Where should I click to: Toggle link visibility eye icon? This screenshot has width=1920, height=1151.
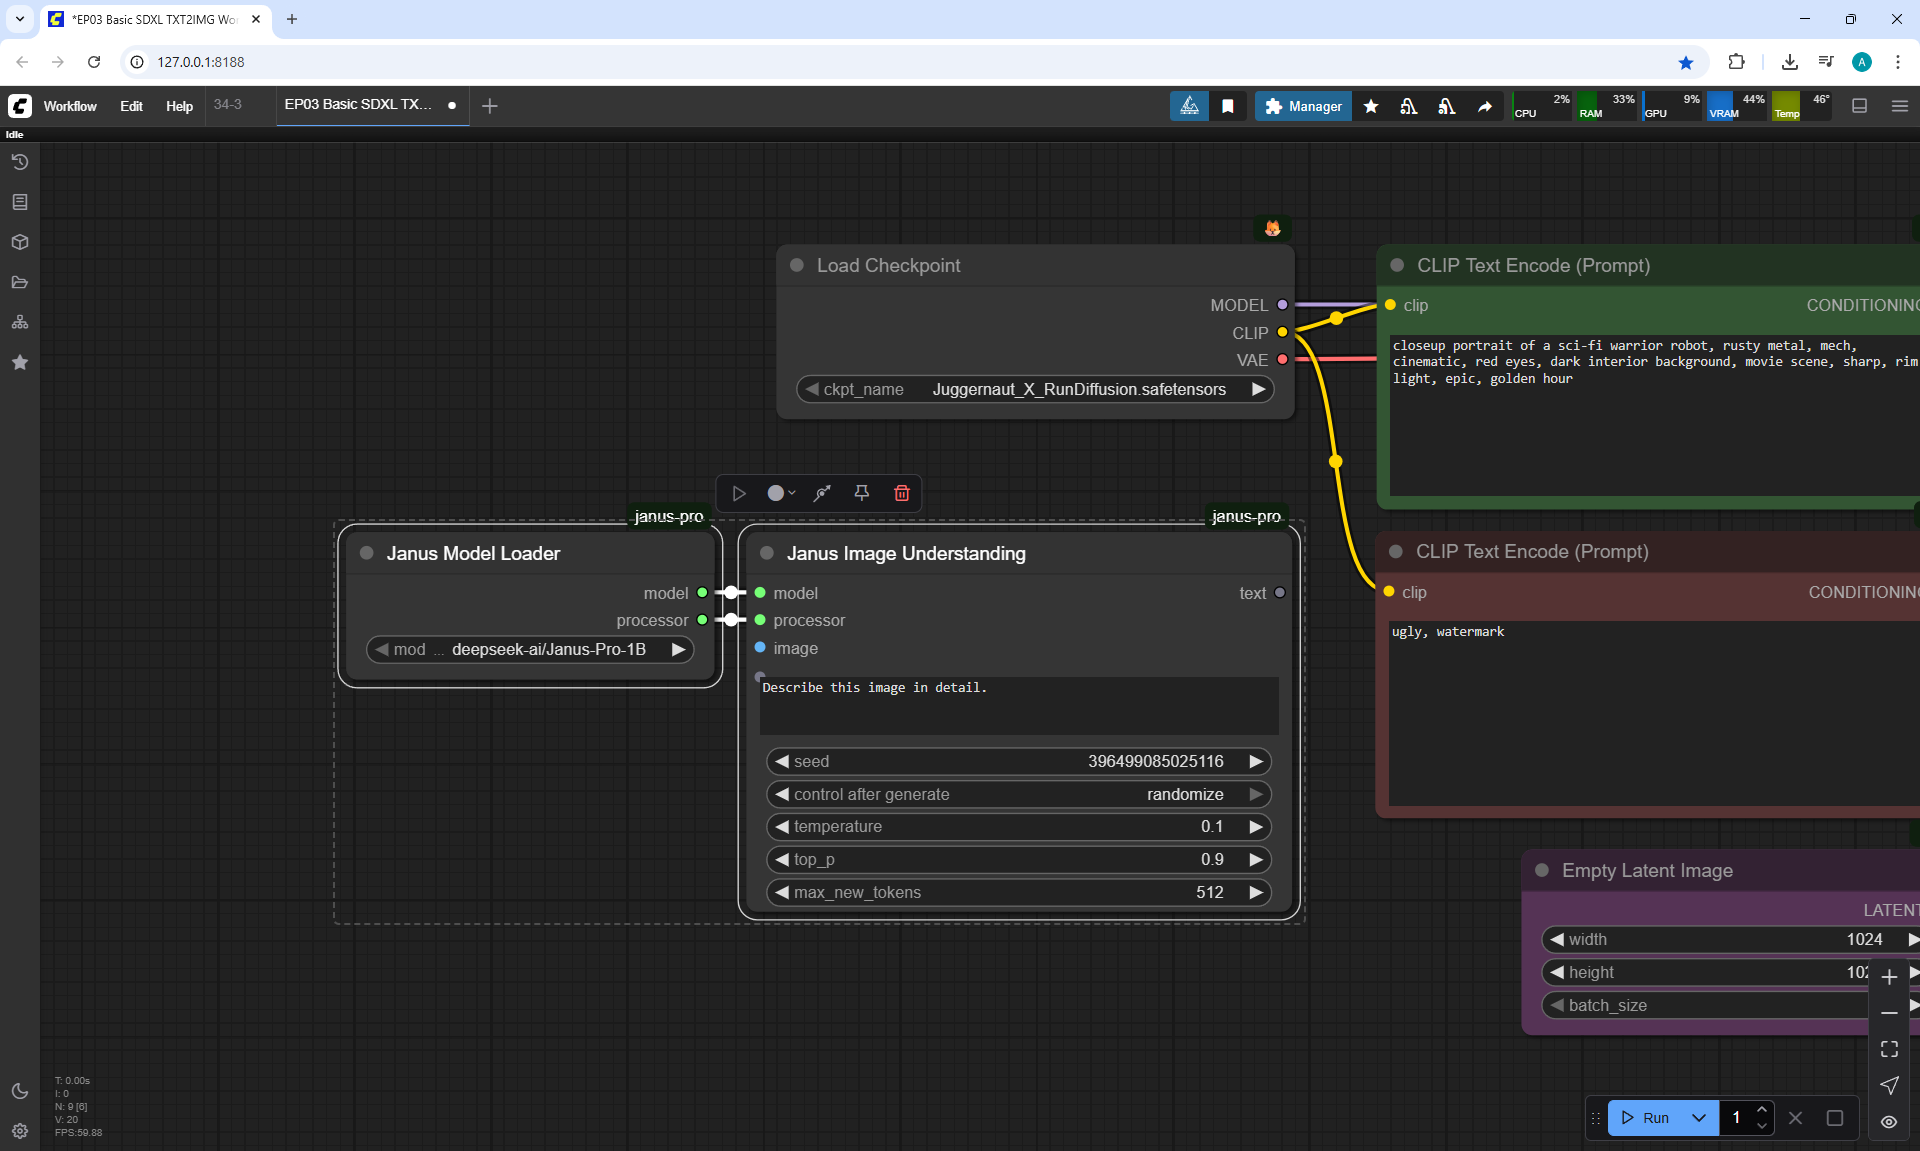pos(1889,1122)
